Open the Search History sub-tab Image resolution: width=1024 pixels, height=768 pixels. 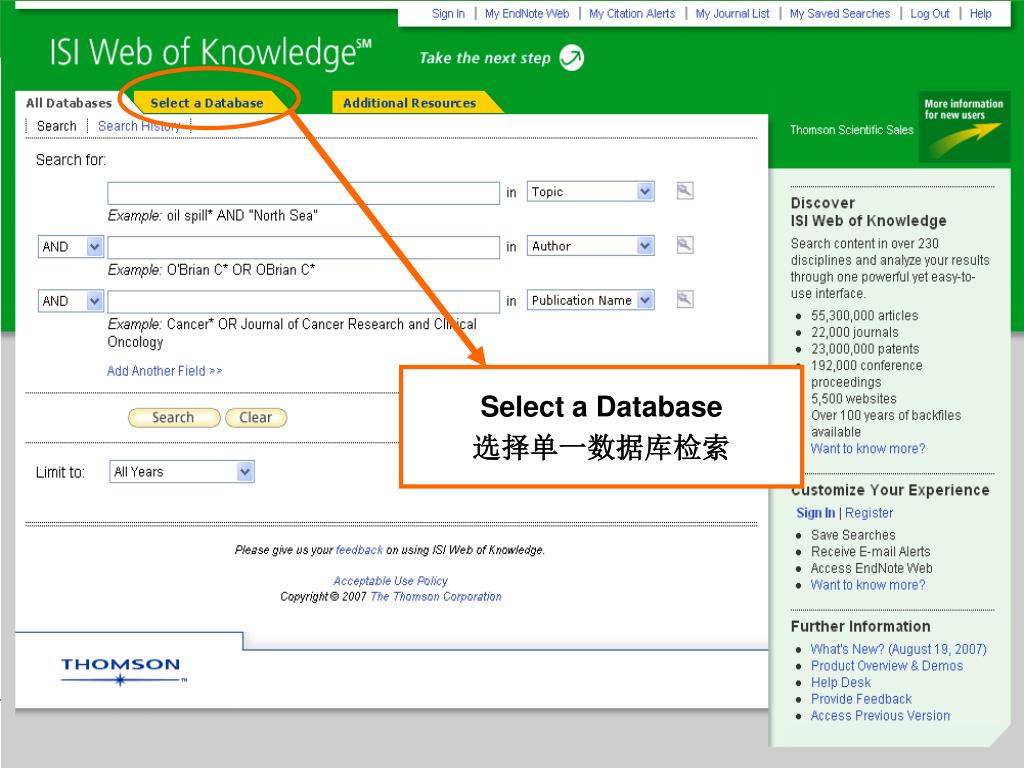coord(139,126)
